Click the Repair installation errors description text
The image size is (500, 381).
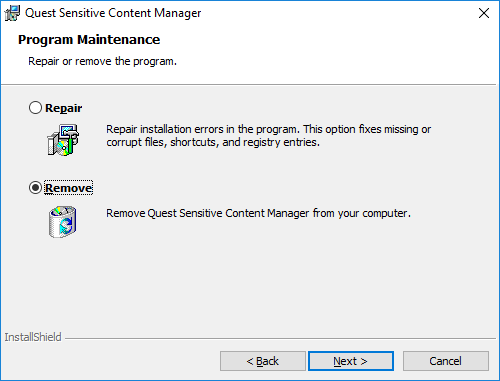pos(268,136)
